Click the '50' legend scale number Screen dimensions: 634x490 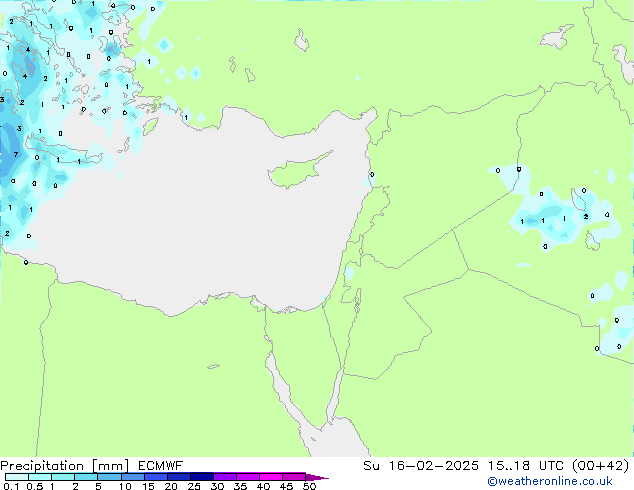pos(309,486)
